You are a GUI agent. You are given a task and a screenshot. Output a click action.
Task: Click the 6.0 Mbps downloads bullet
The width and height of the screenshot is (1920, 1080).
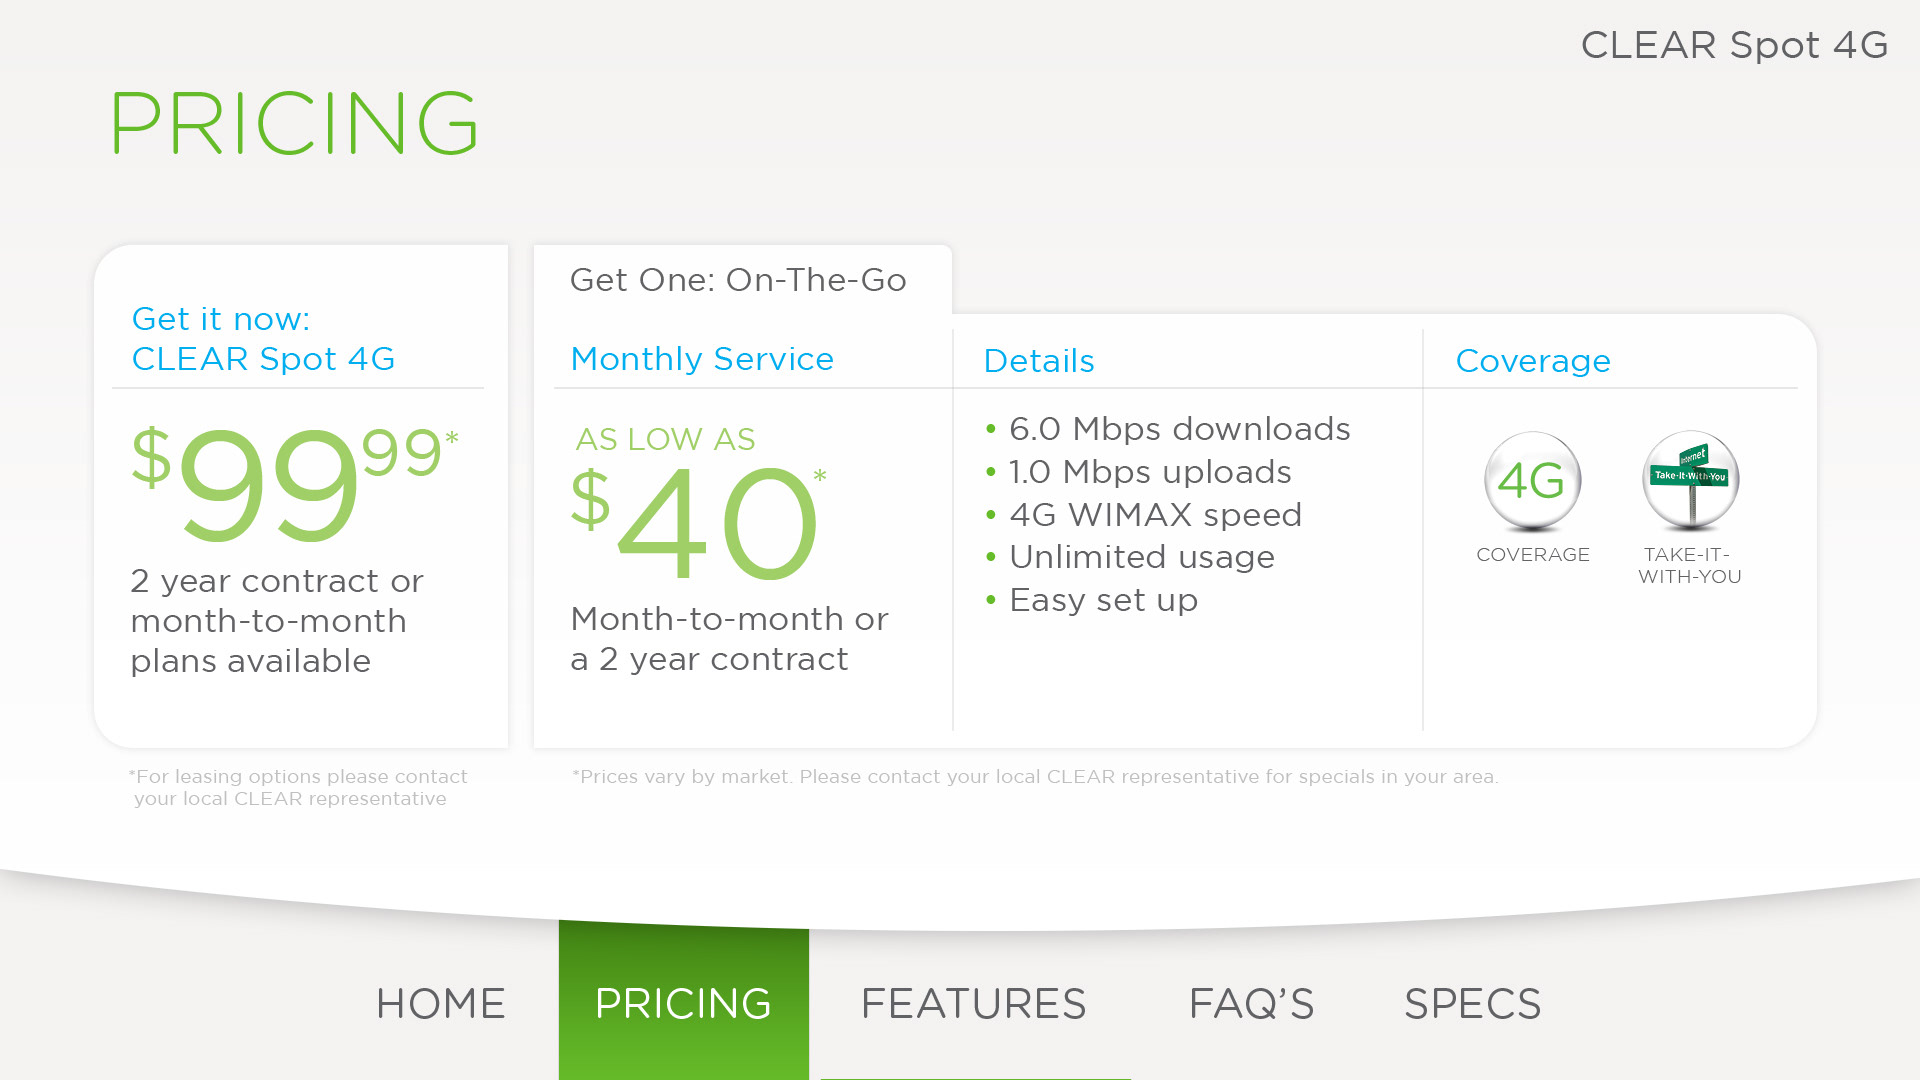[x=1168, y=429]
